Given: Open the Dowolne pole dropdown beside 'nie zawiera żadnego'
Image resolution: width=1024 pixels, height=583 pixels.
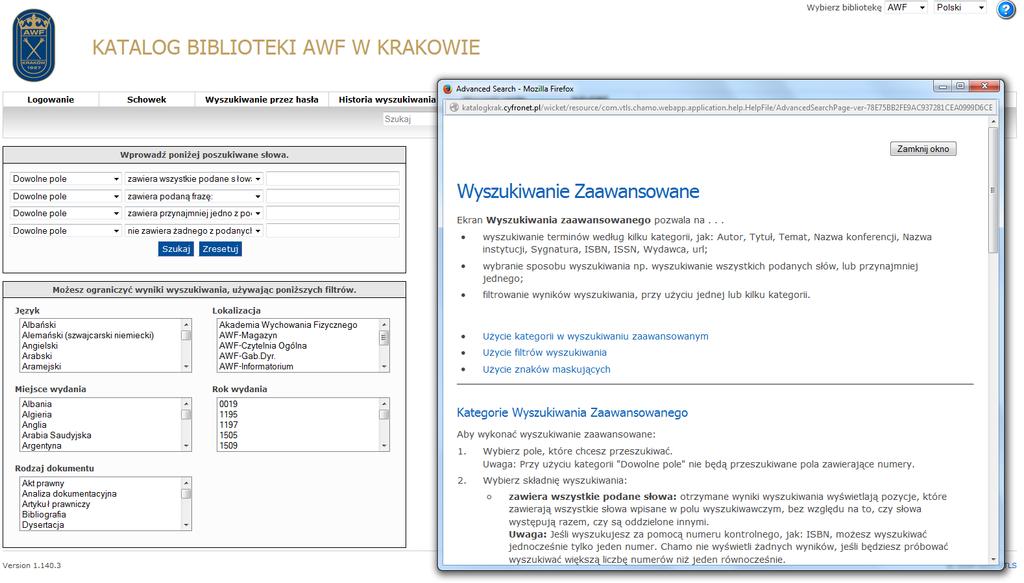Looking at the screenshot, I should tap(65, 231).
